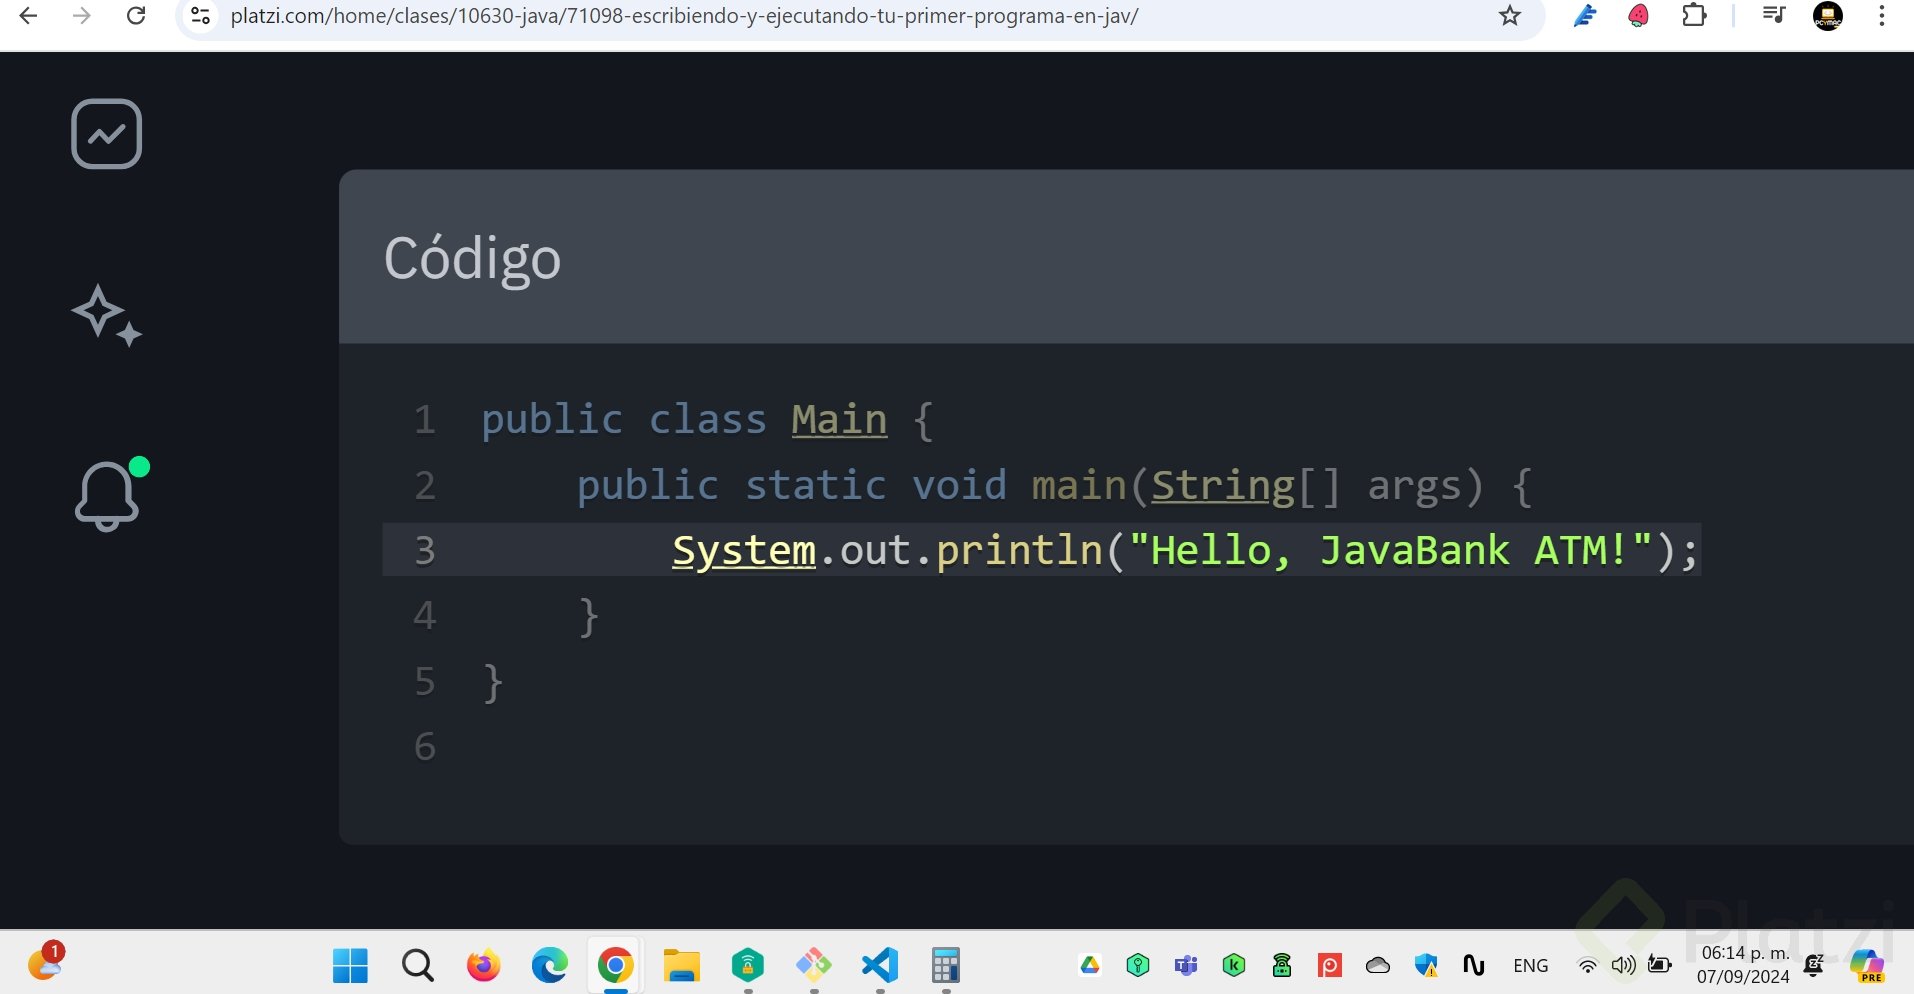This screenshot has width=1914, height=994.
Task: Open the snoozed notifications bell in tray
Action: tap(1814, 965)
